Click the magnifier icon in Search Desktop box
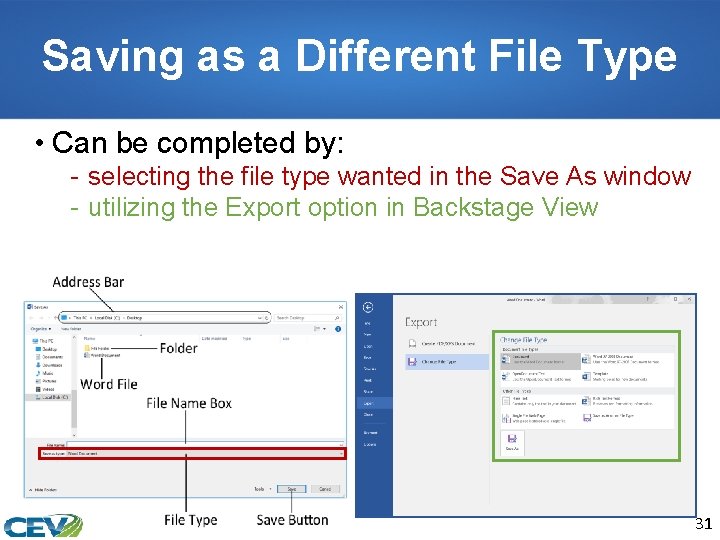This screenshot has height=540, width=720. (338, 318)
